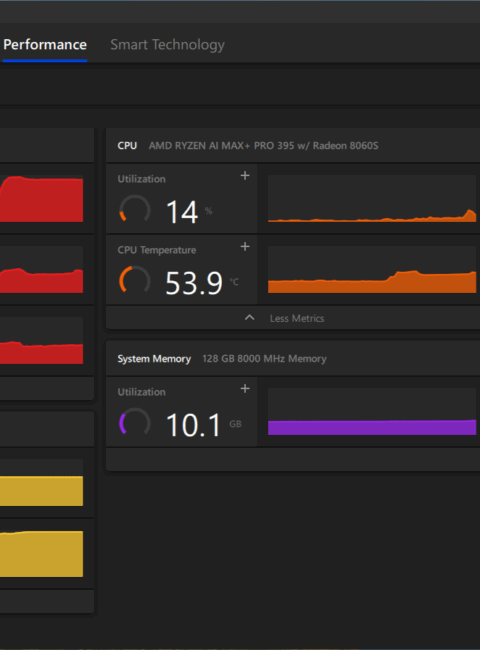Click the CPU utilization circular gauge

click(x=135, y=210)
